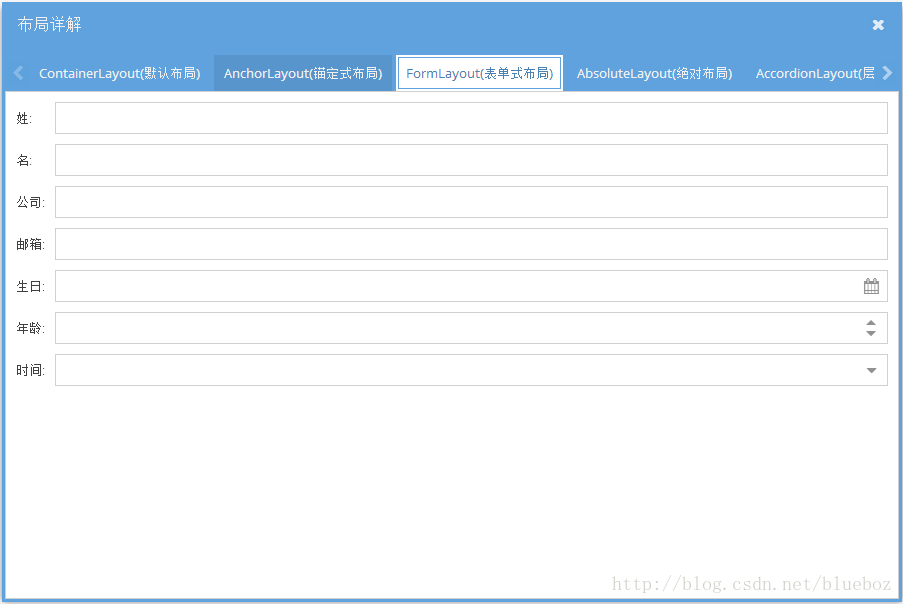Expand the 时间 dropdown list

coord(871,370)
